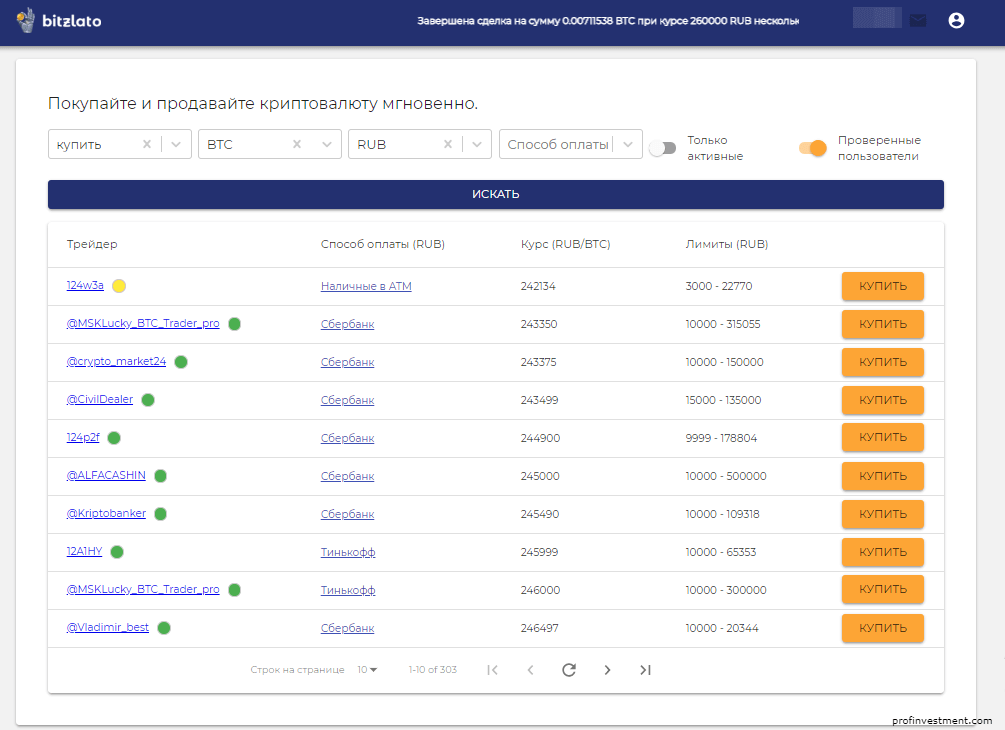Click the green status dot next to 12A1HY
Viewport: 1005px width, 730px height.
click(x=117, y=552)
